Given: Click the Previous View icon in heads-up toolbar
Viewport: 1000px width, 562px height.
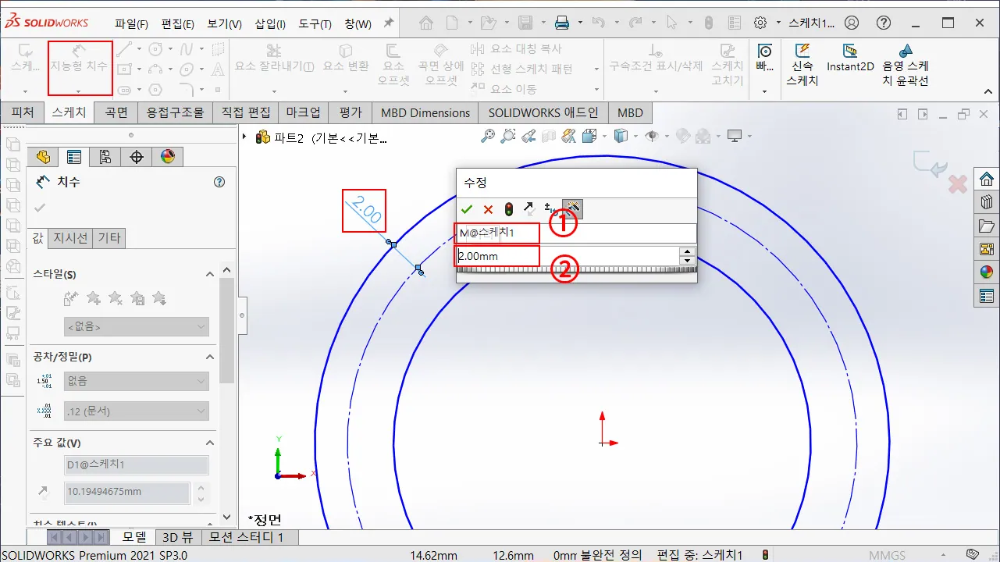Looking at the screenshot, I should (x=529, y=136).
